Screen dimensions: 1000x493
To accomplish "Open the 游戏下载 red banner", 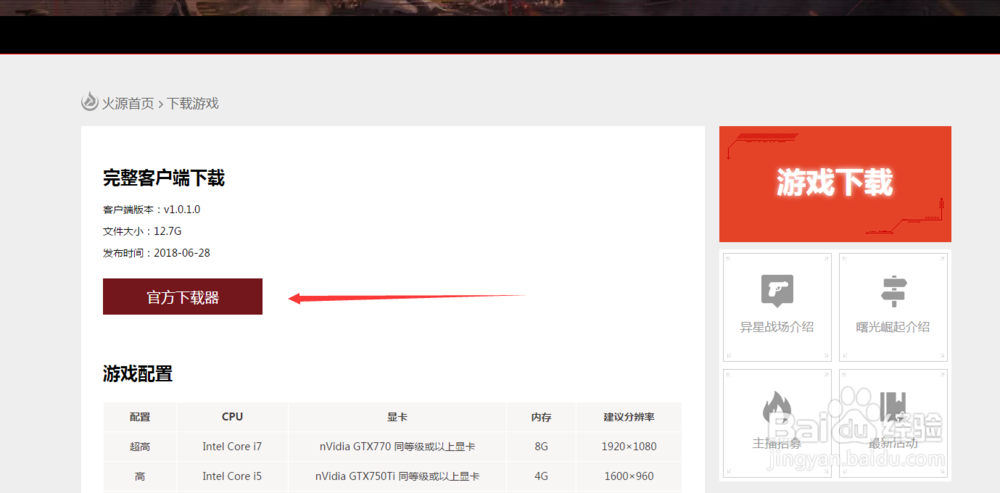I will pyautogui.click(x=835, y=184).
